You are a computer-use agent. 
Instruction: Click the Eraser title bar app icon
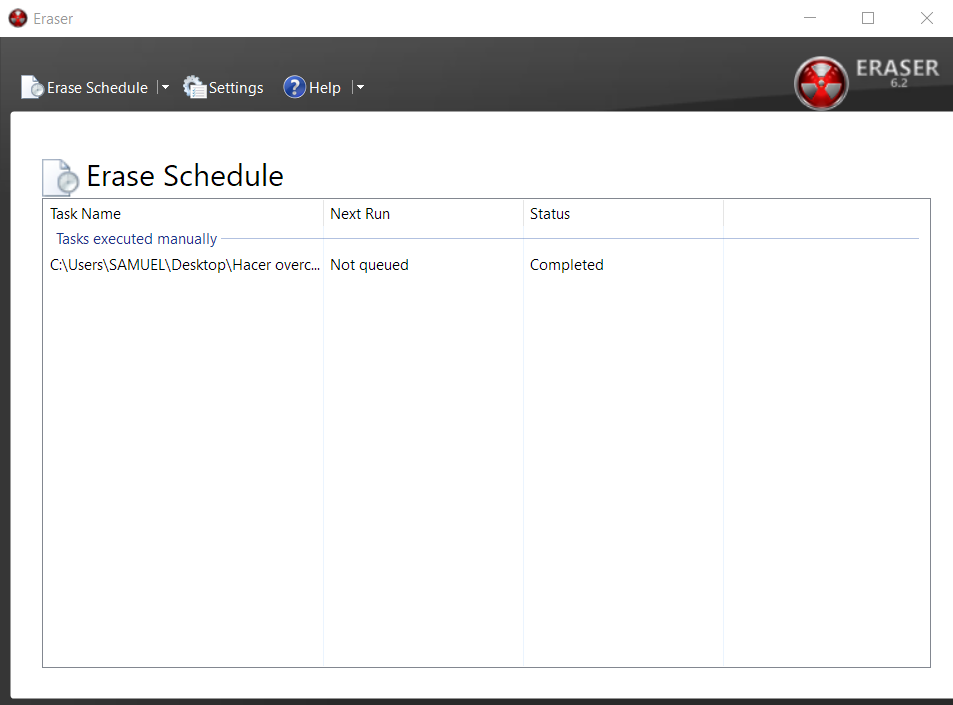pyautogui.click(x=18, y=18)
